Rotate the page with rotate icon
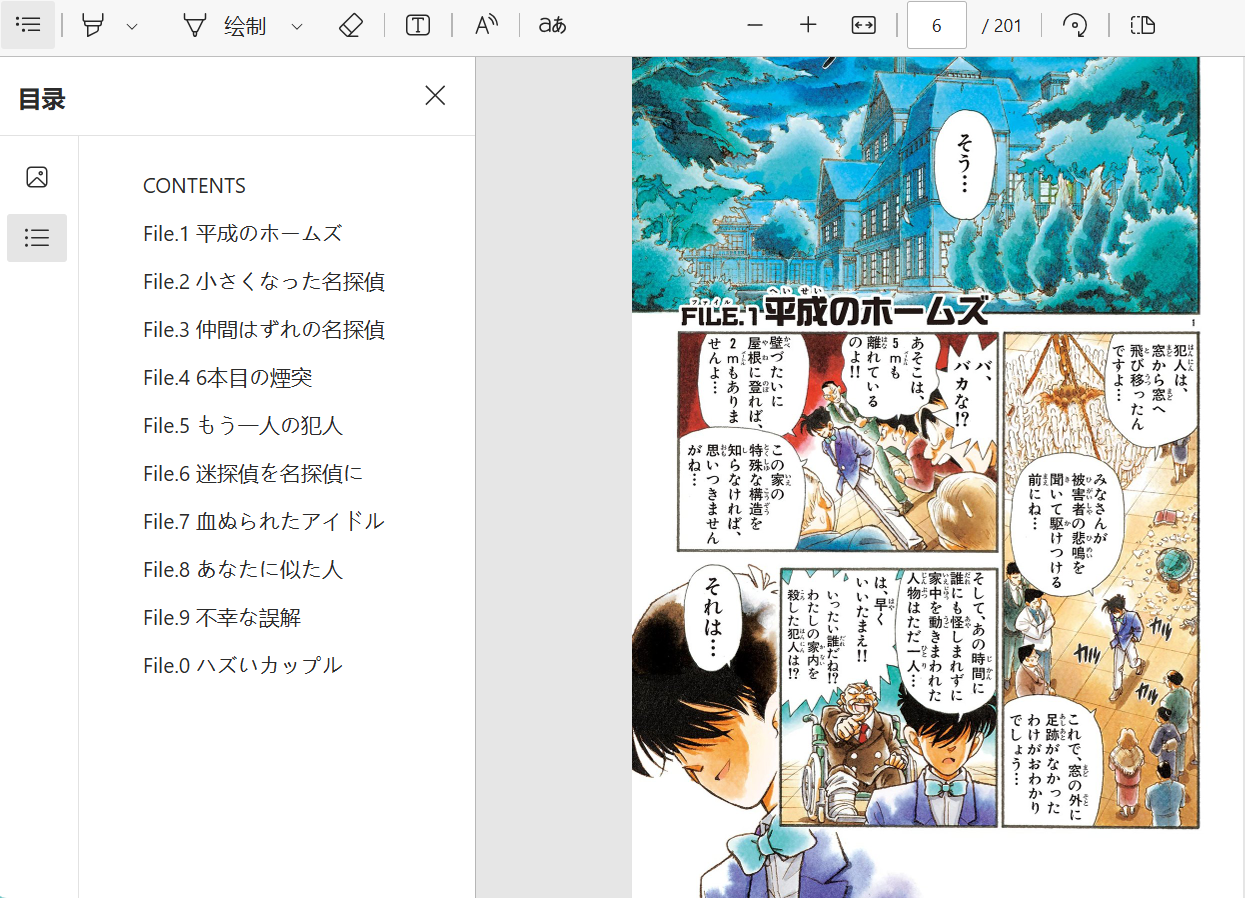 click(x=1075, y=26)
